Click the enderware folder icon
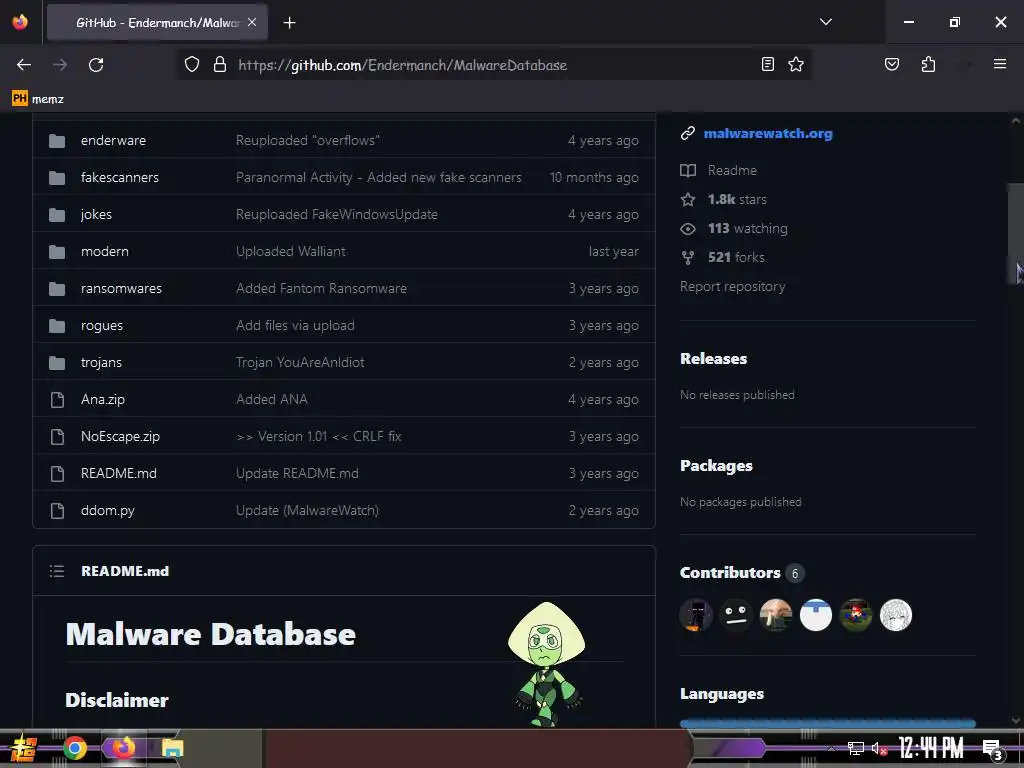The image size is (1024, 768). tap(57, 140)
